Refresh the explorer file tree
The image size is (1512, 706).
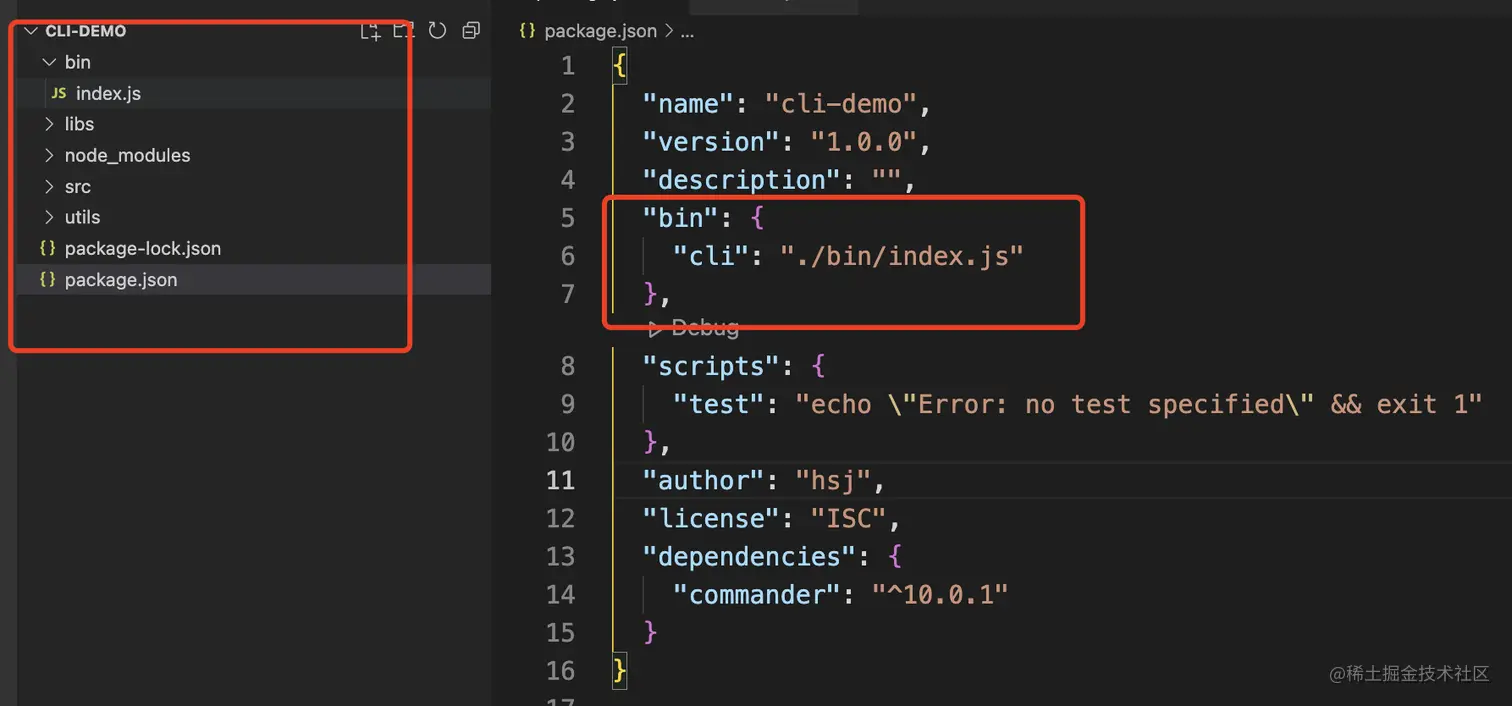coord(437,31)
